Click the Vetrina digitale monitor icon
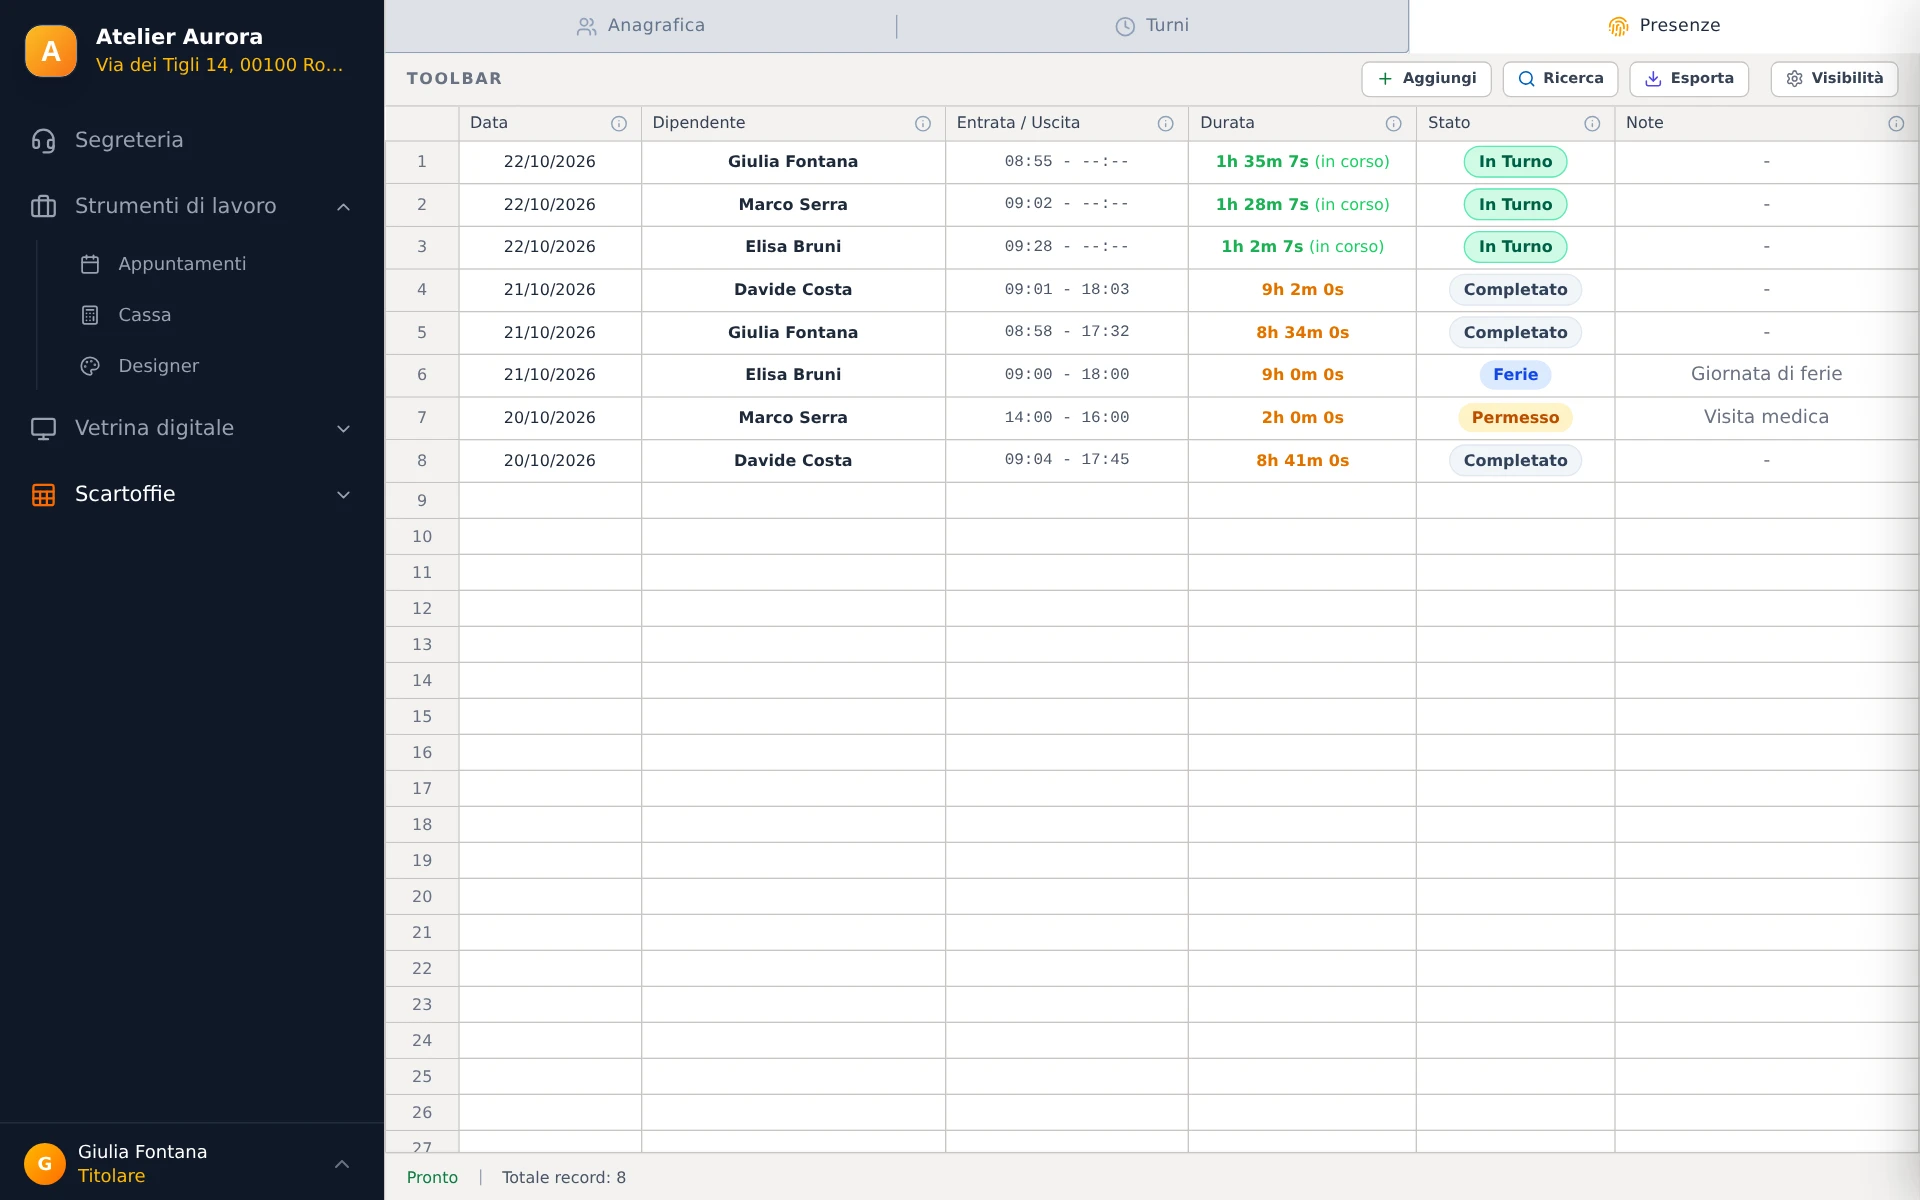 pos(43,429)
